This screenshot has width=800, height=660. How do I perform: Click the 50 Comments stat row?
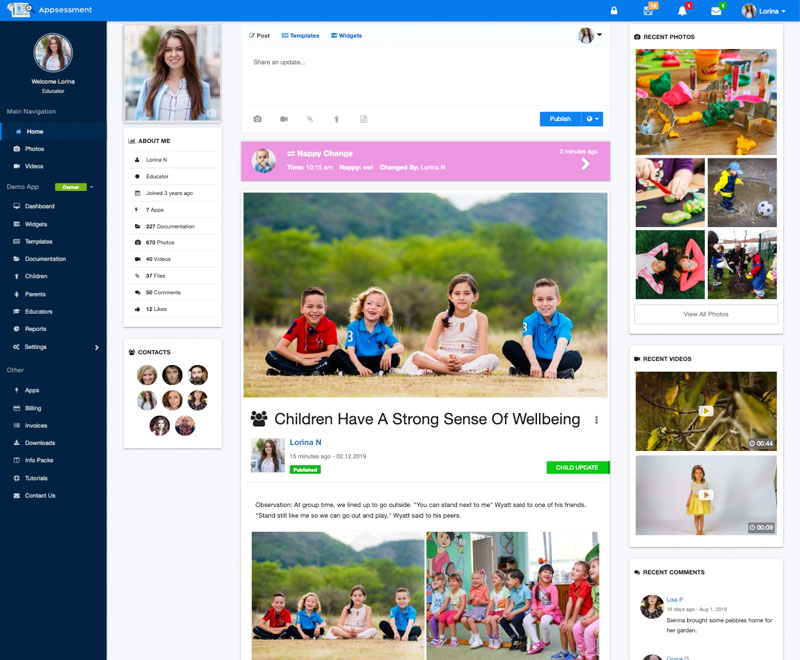pyautogui.click(x=172, y=292)
